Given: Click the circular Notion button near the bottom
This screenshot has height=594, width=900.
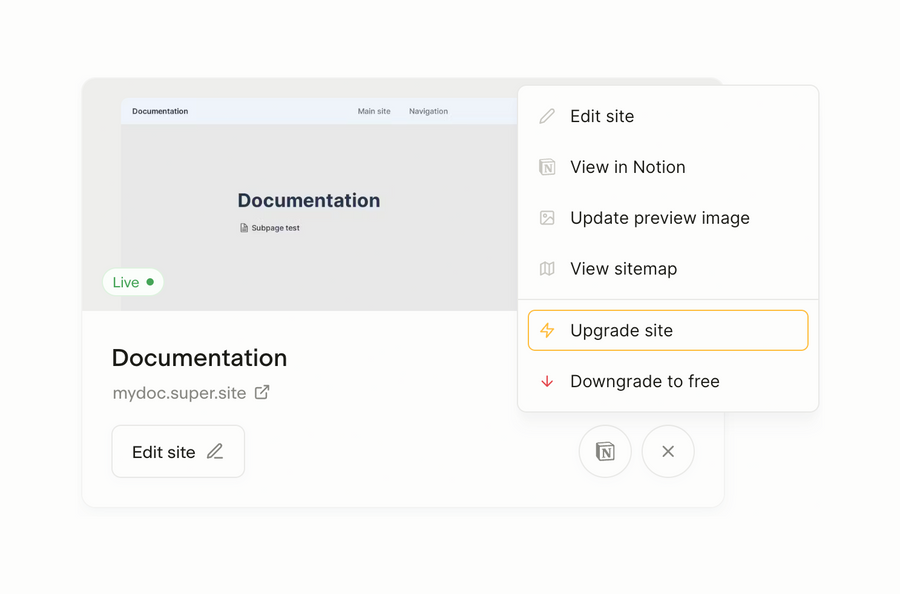Looking at the screenshot, I should [605, 451].
